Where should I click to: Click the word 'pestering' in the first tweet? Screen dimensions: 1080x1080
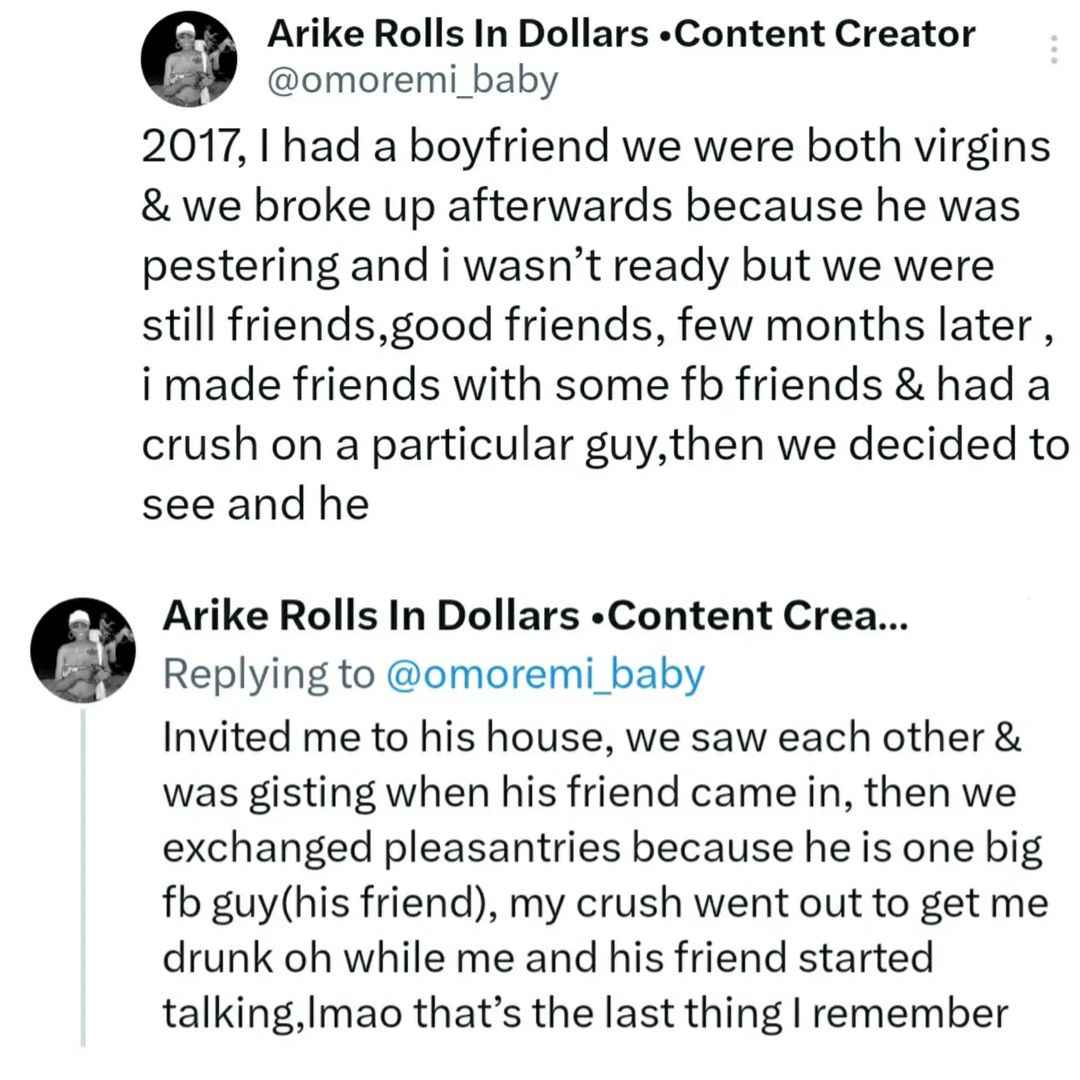(x=240, y=267)
